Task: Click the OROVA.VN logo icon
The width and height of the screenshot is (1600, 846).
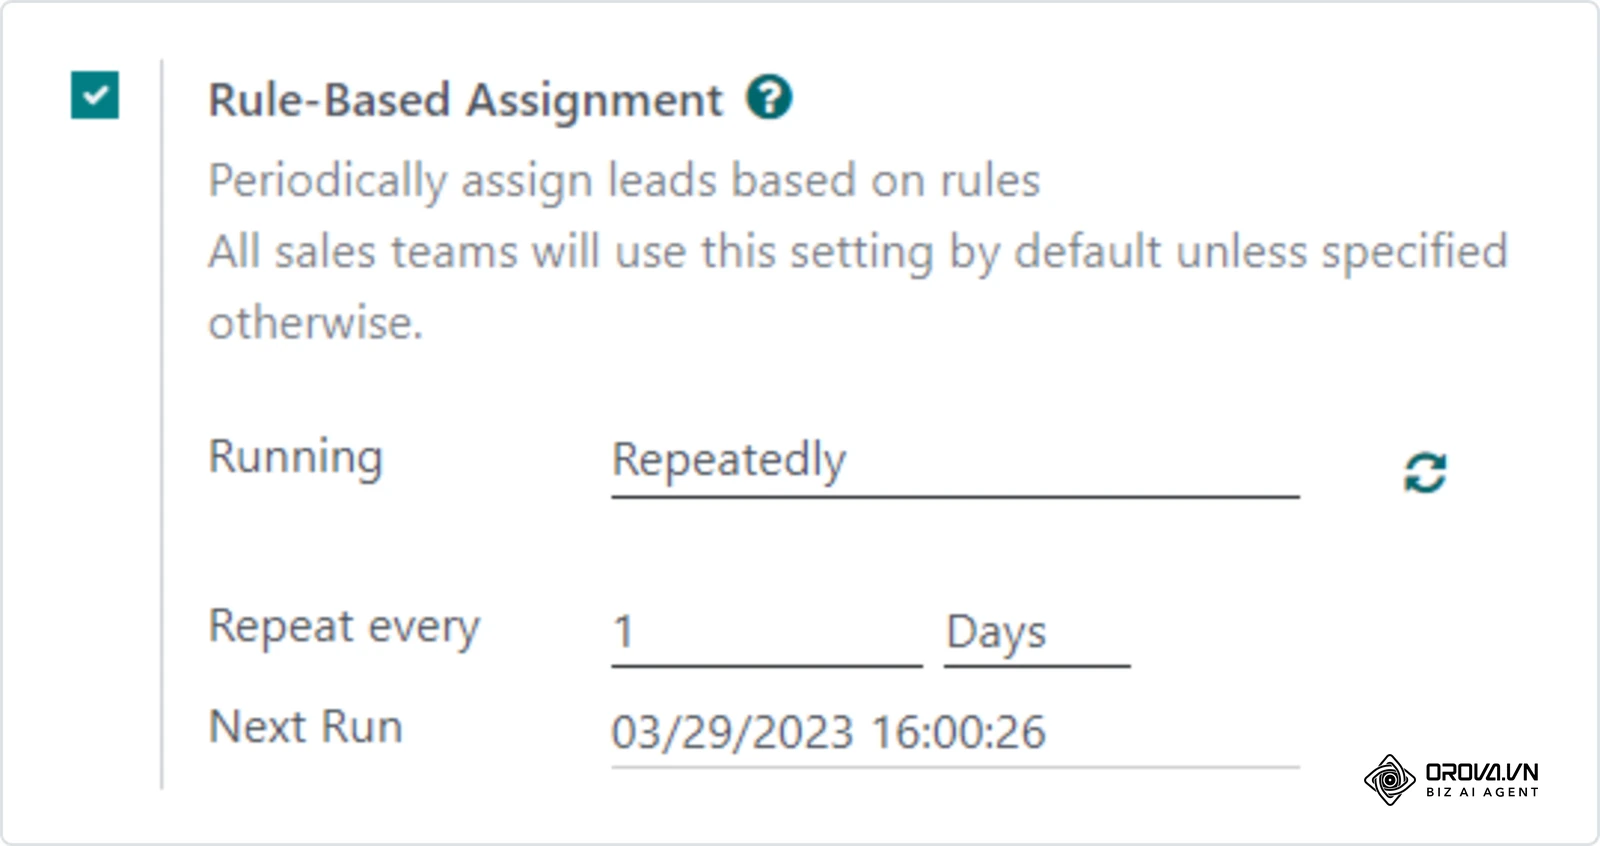Action: [1389, 780]
